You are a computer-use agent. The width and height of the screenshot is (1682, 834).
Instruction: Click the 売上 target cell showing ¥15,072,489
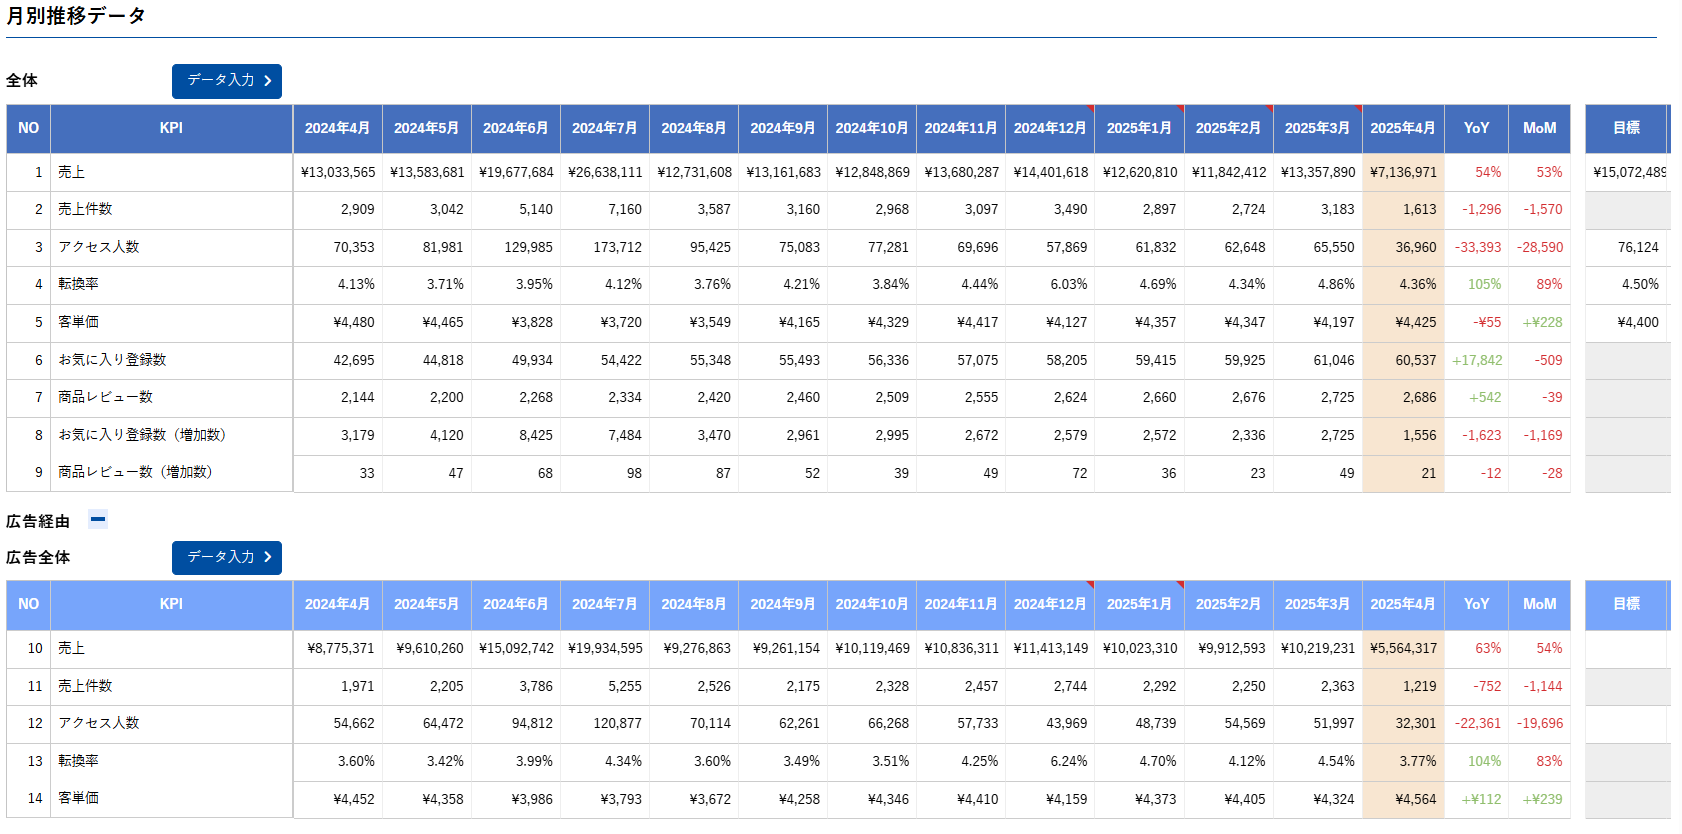point(1626,172)
